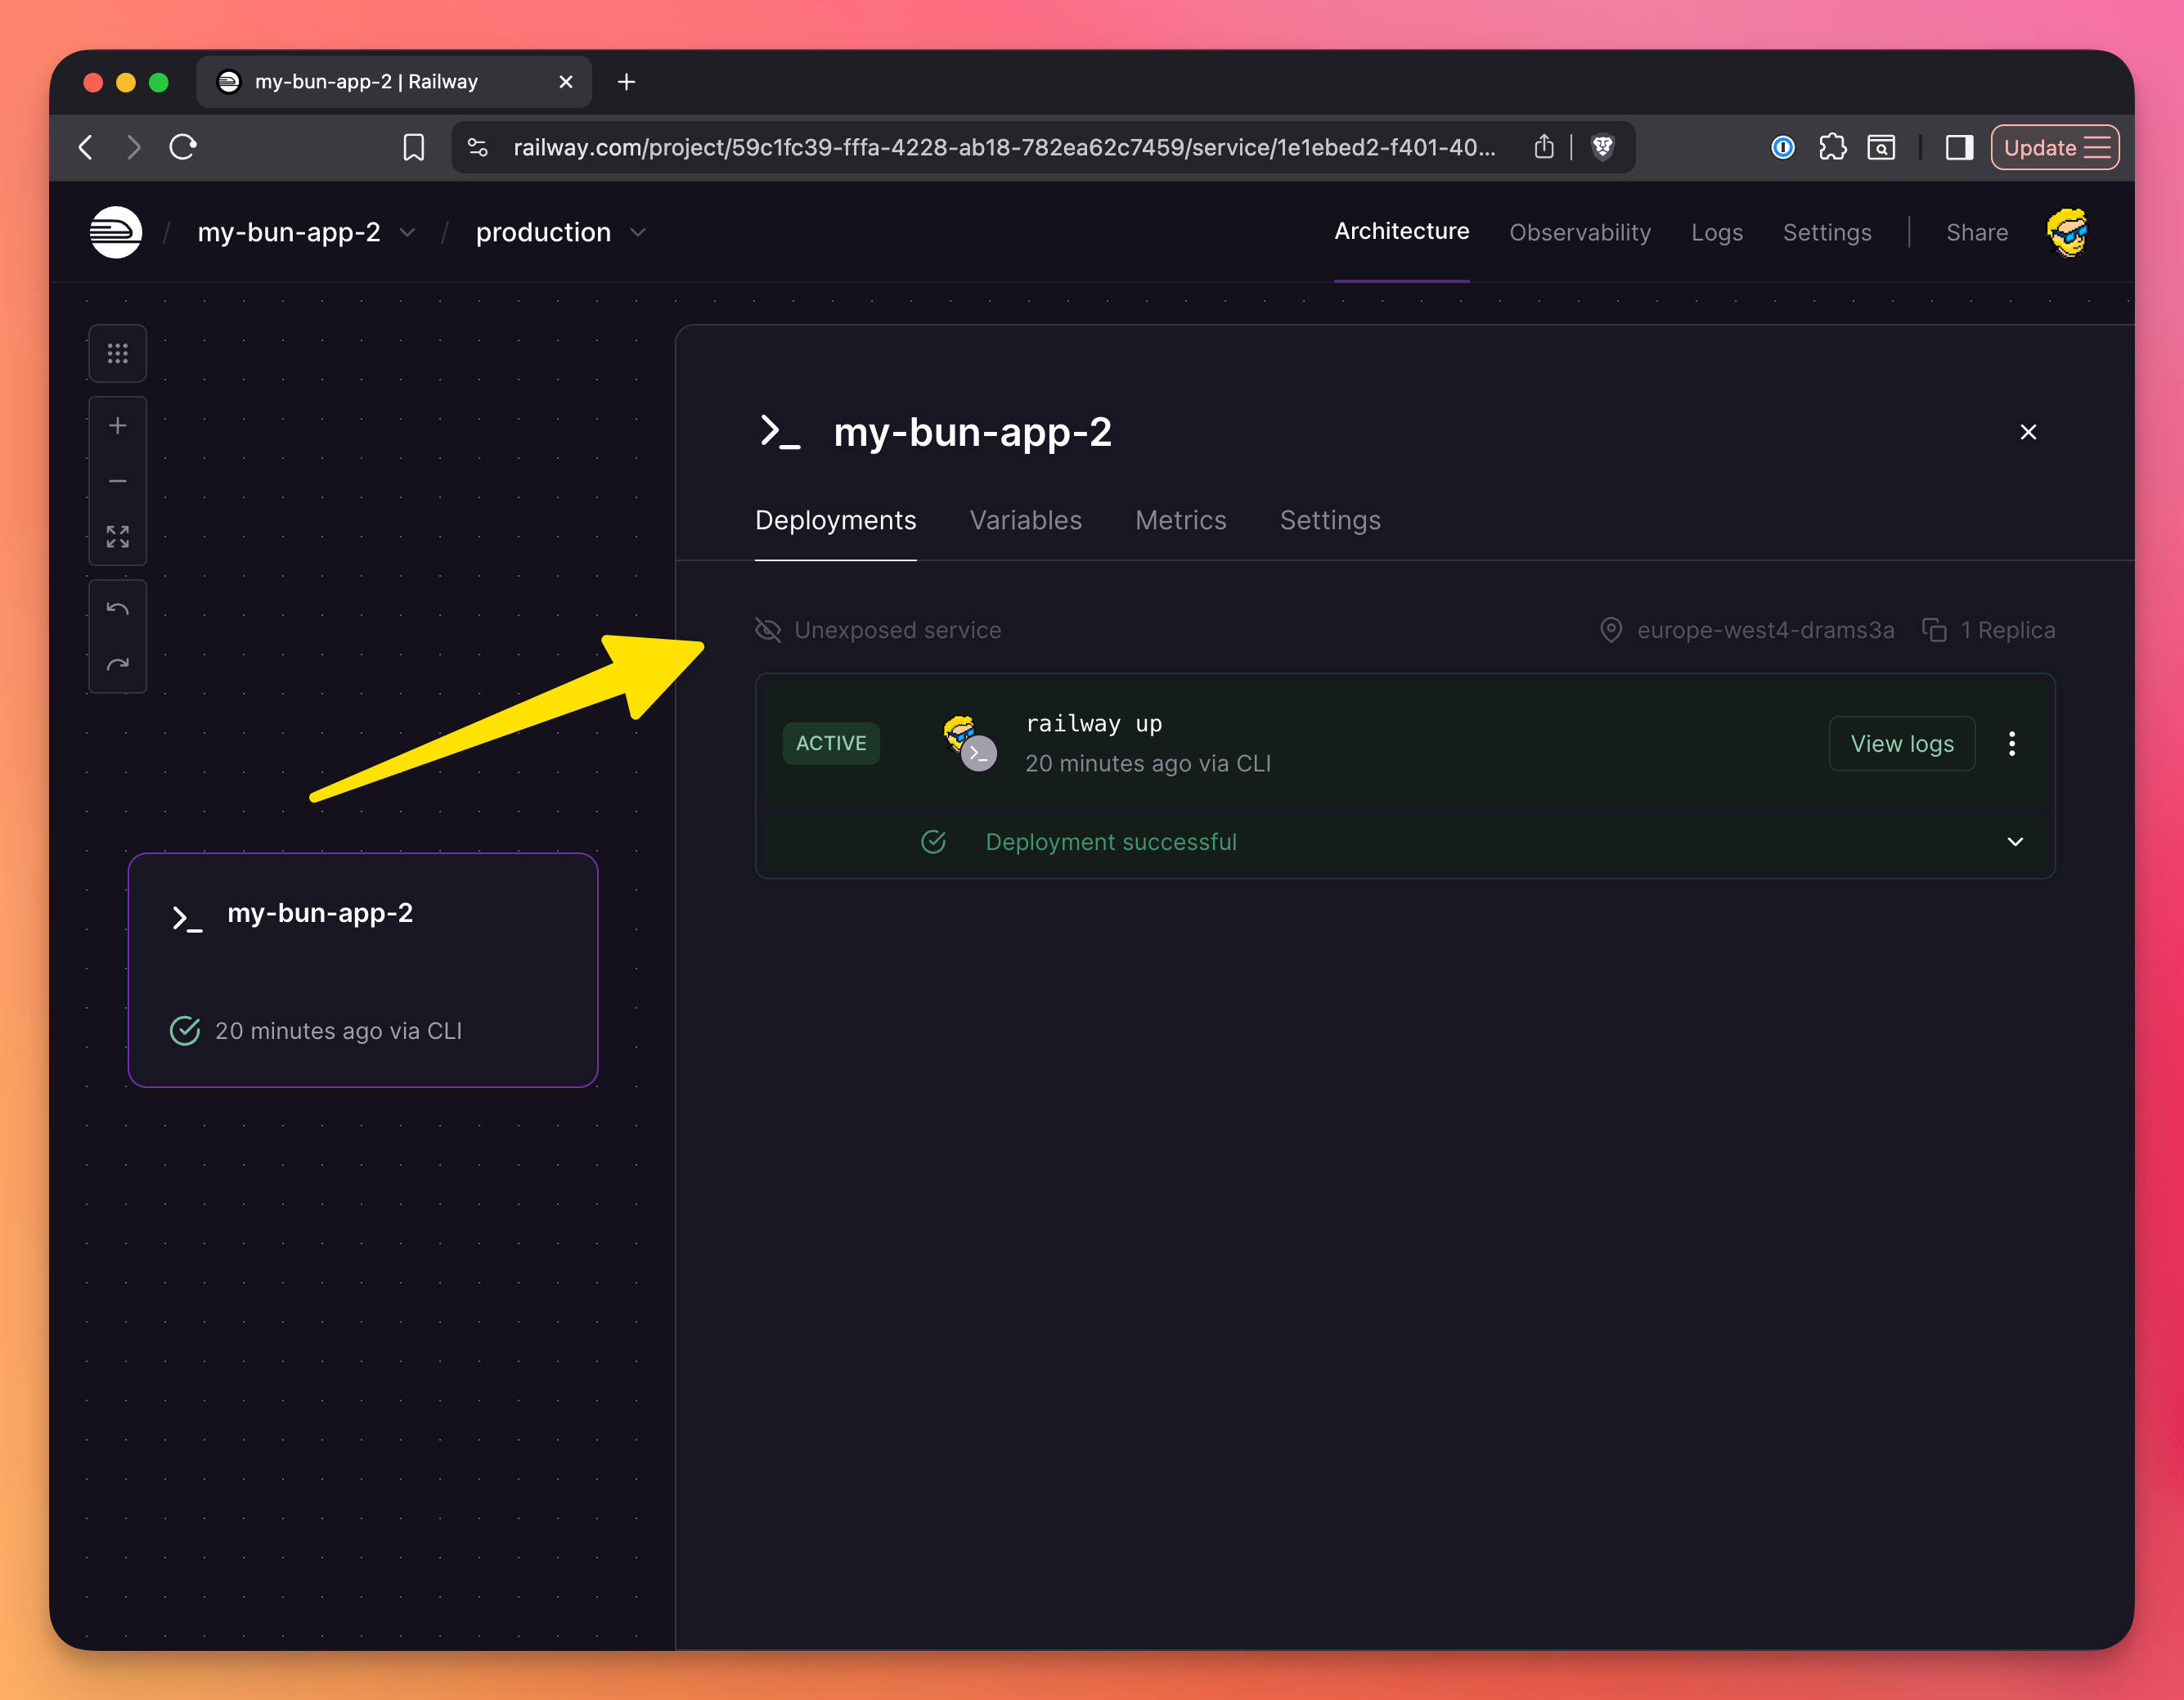Image resolution: width=2184 pixels, height=1700 pixels.
Task: Open deployment three-dot options menu
Action: pyautogui.click(x=2012, y=743)
